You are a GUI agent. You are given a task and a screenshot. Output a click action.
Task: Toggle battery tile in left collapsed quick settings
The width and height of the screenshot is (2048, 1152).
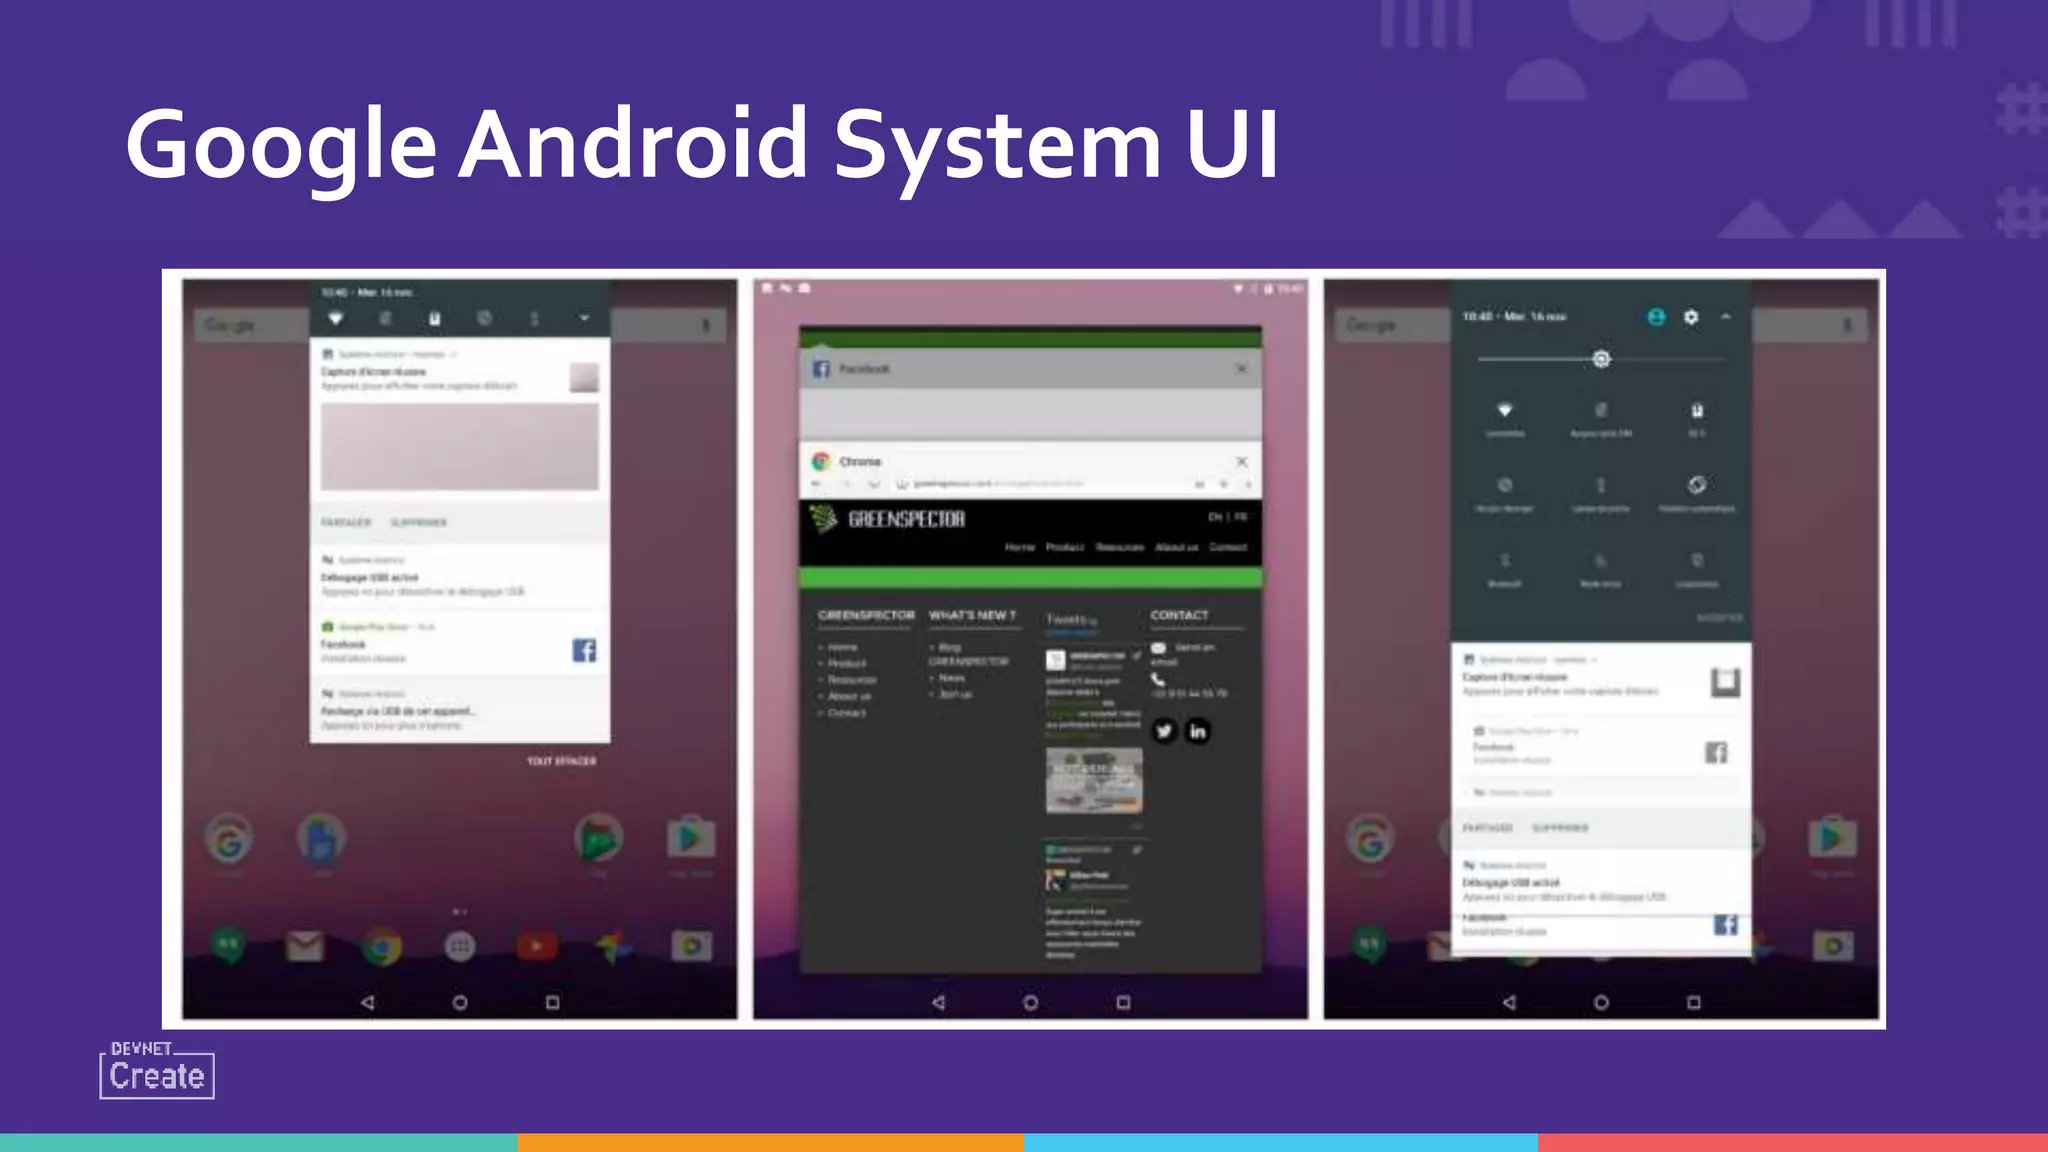point(434,318)
